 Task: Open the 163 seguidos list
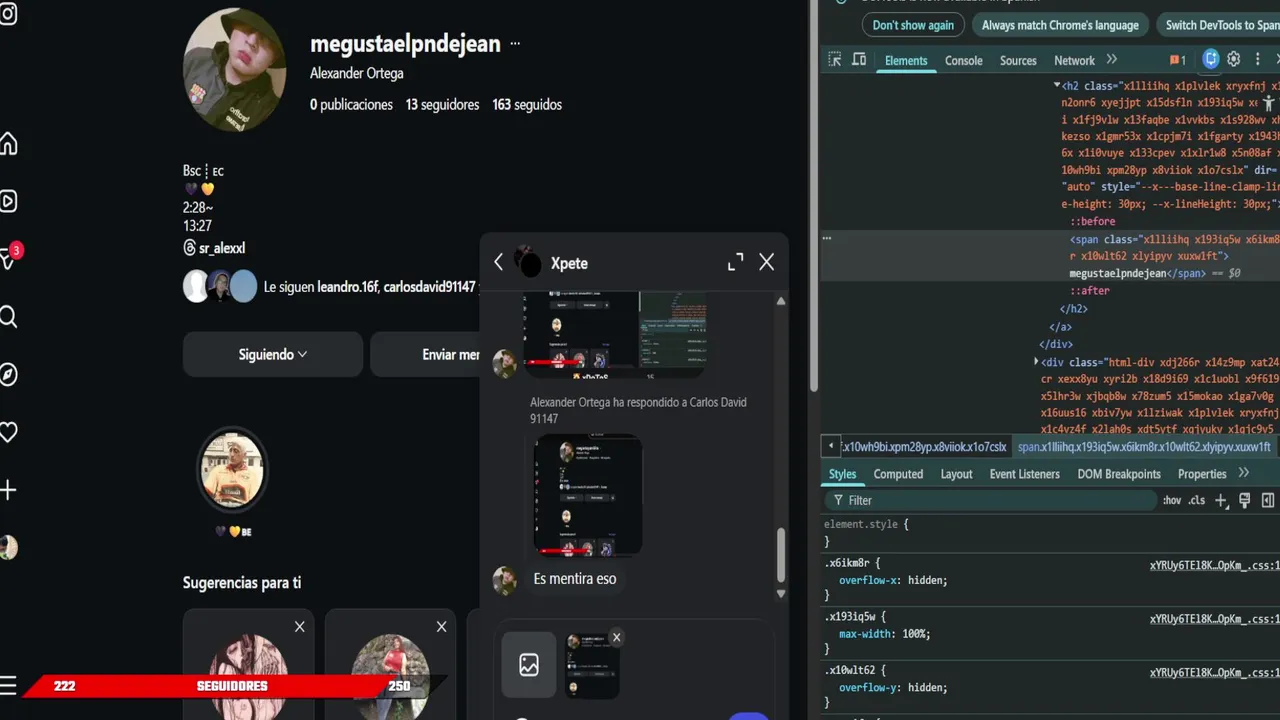(x=527, y=104)
